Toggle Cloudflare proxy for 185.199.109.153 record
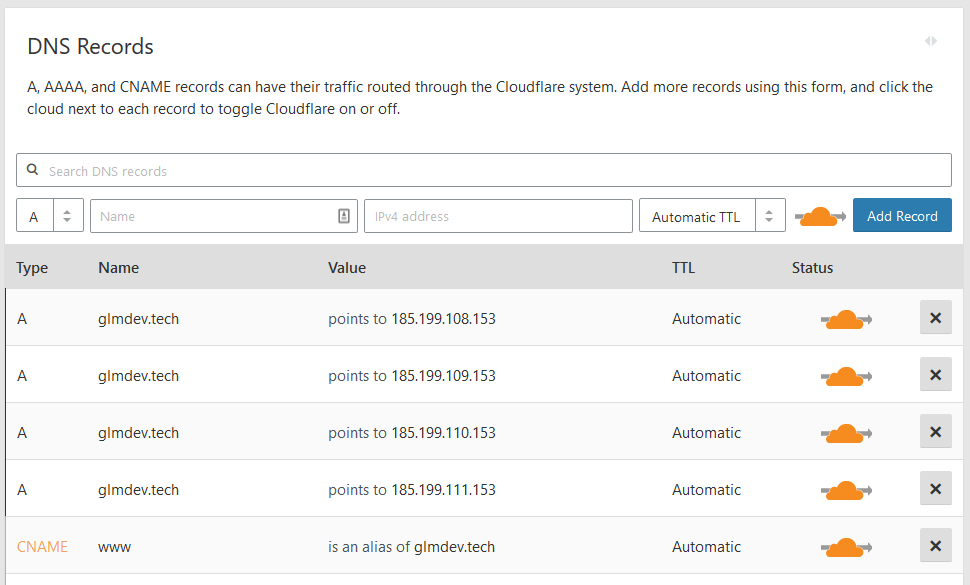Screen dimensions: 970x585 pyautogui.click(x=846, y=376)
